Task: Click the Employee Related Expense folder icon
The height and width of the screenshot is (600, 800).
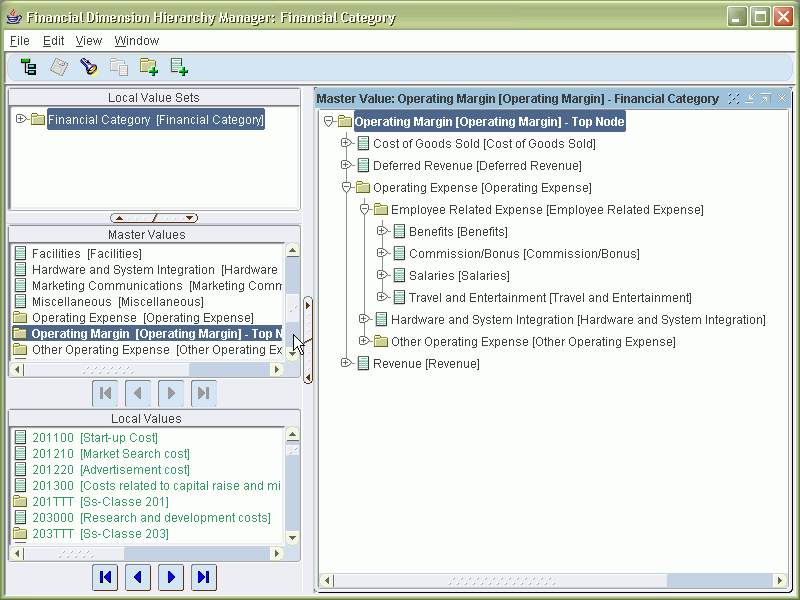Action: point(381,209)
